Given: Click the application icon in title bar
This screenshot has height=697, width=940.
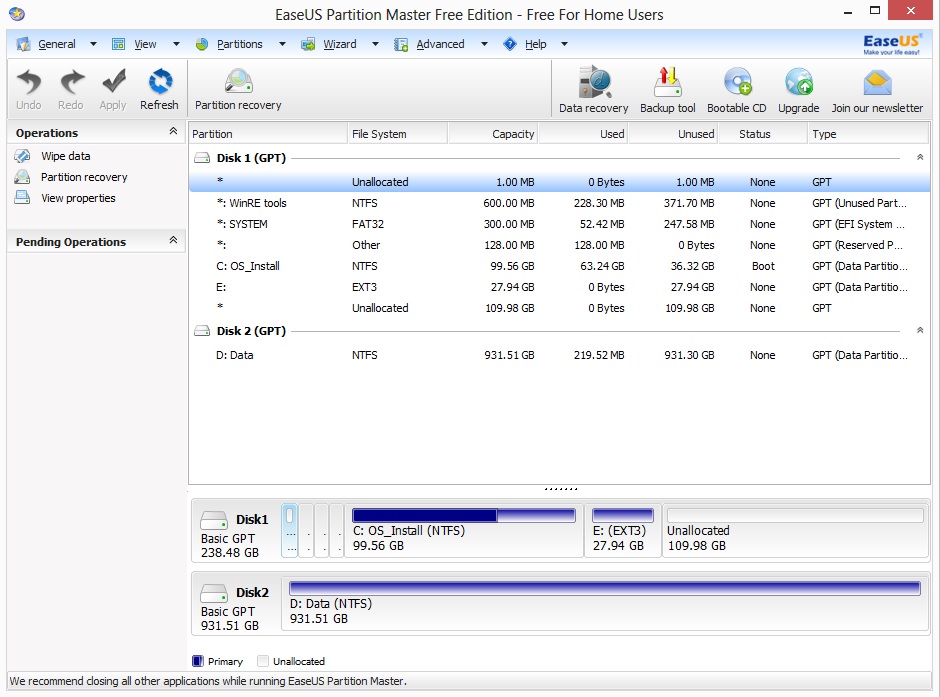Looking at the screenshot, I should coord(17,13).
